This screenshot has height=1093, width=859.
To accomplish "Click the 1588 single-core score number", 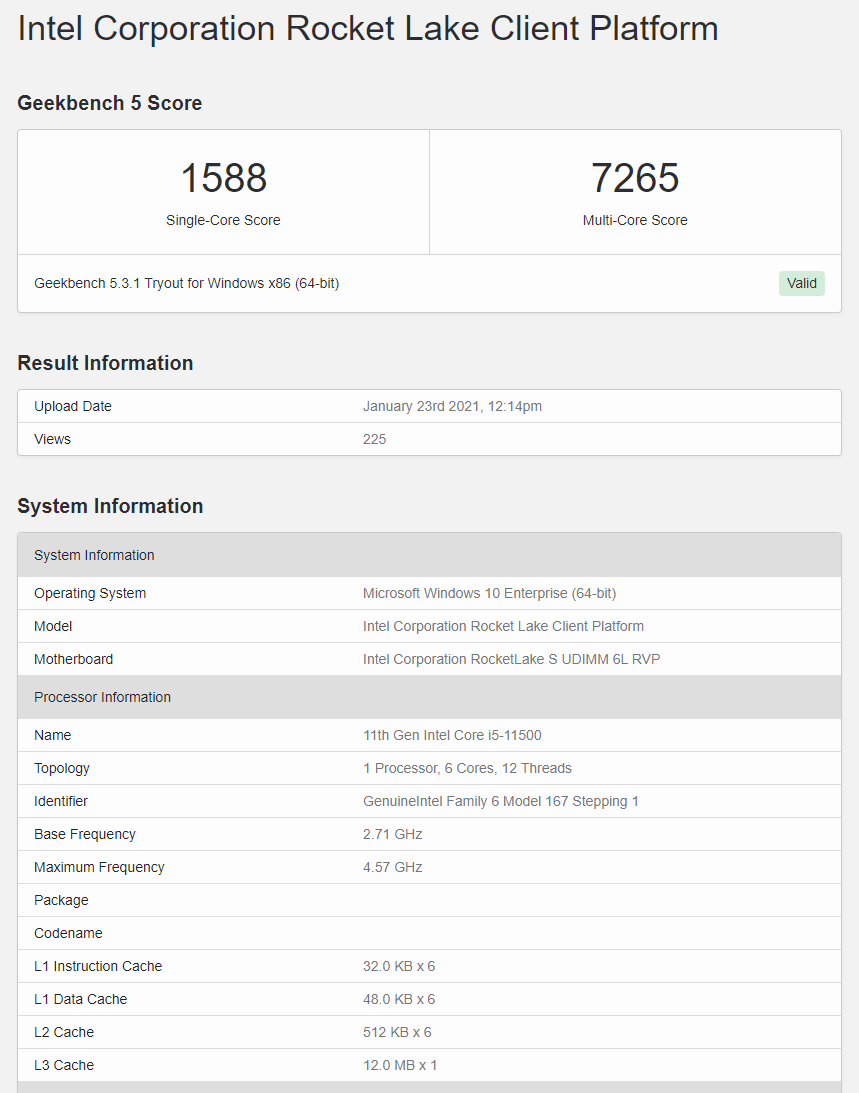I will coord(223,179).
